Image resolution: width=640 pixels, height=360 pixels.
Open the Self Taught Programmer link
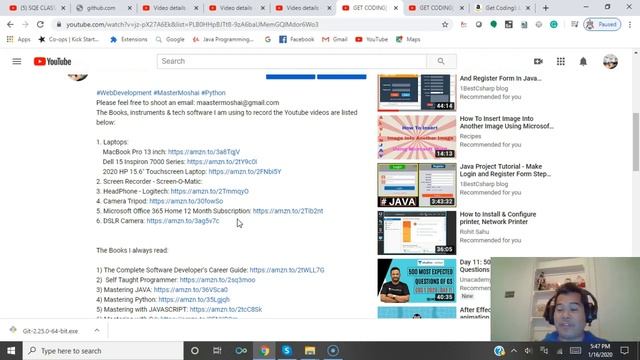217,280
